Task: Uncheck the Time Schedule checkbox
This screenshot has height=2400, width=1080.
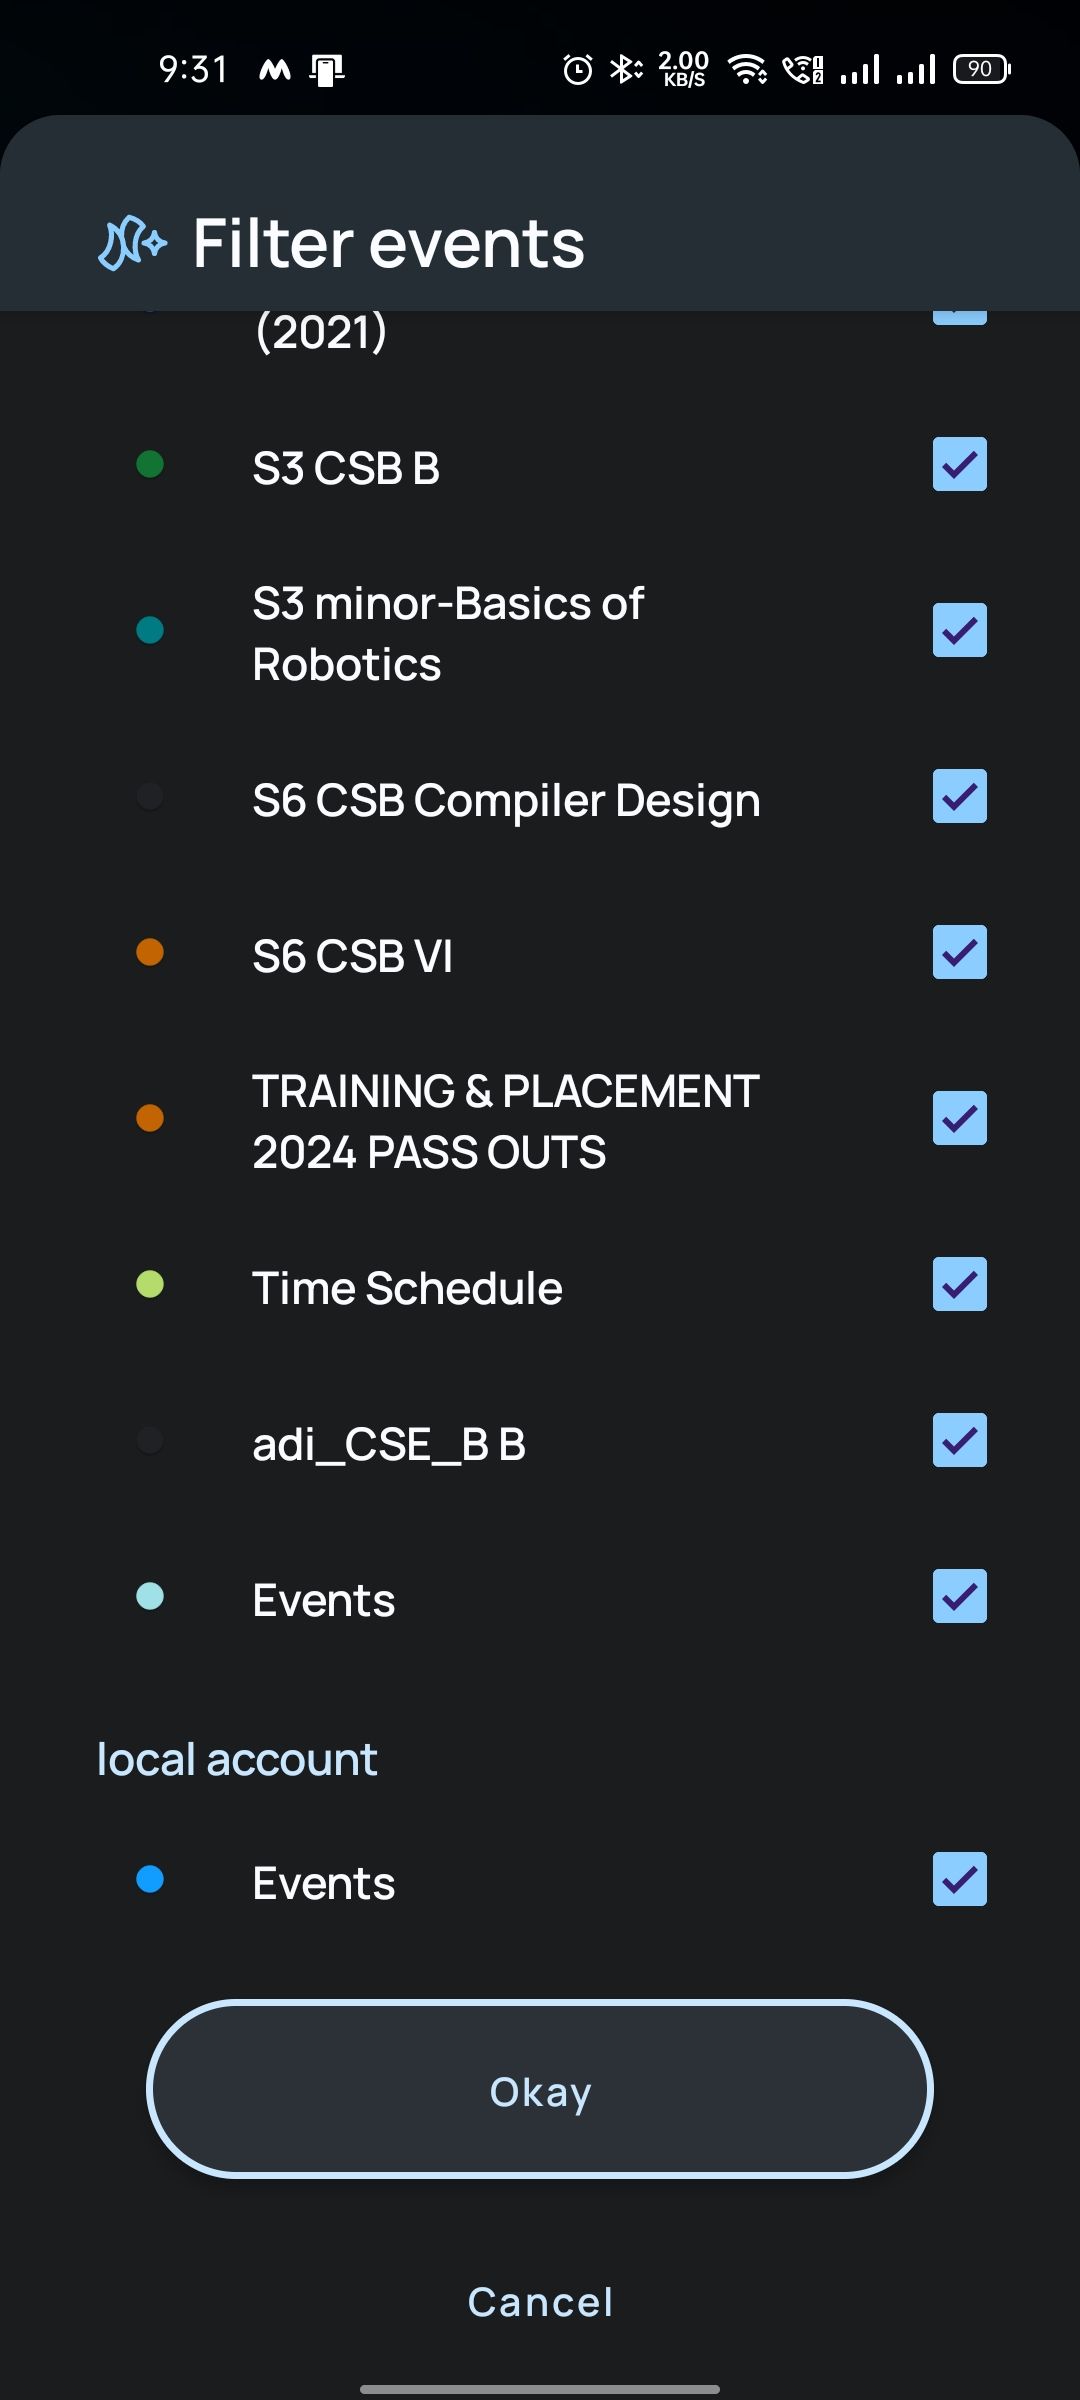Action: 960,1284
